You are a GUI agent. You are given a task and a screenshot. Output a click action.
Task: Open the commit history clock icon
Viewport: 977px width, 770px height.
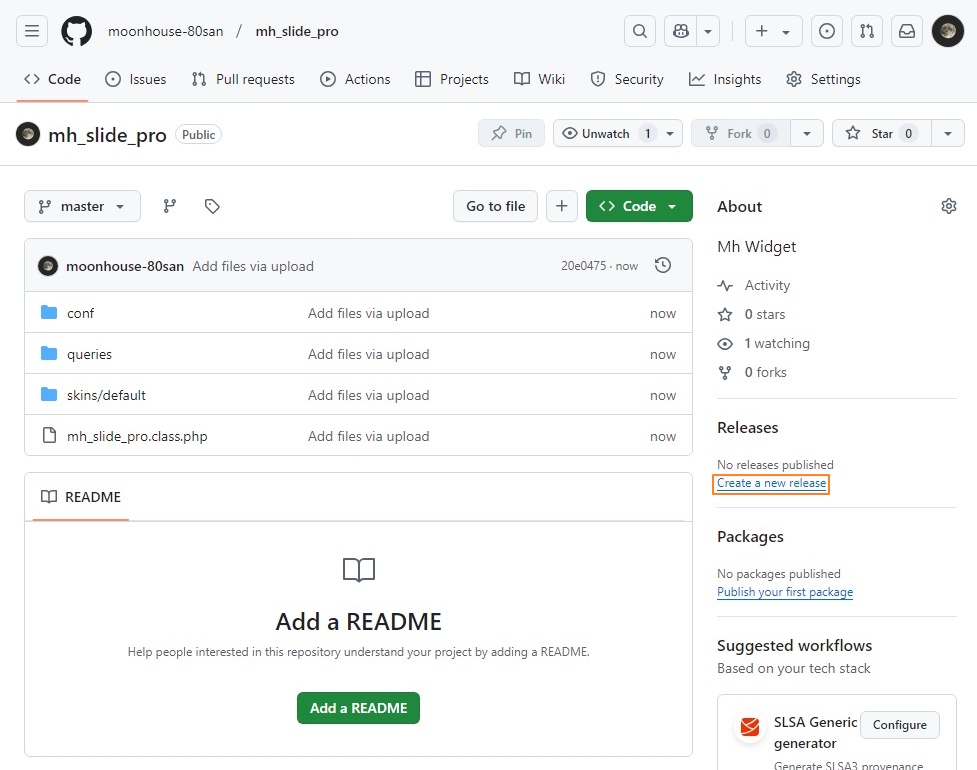[663, 265]
